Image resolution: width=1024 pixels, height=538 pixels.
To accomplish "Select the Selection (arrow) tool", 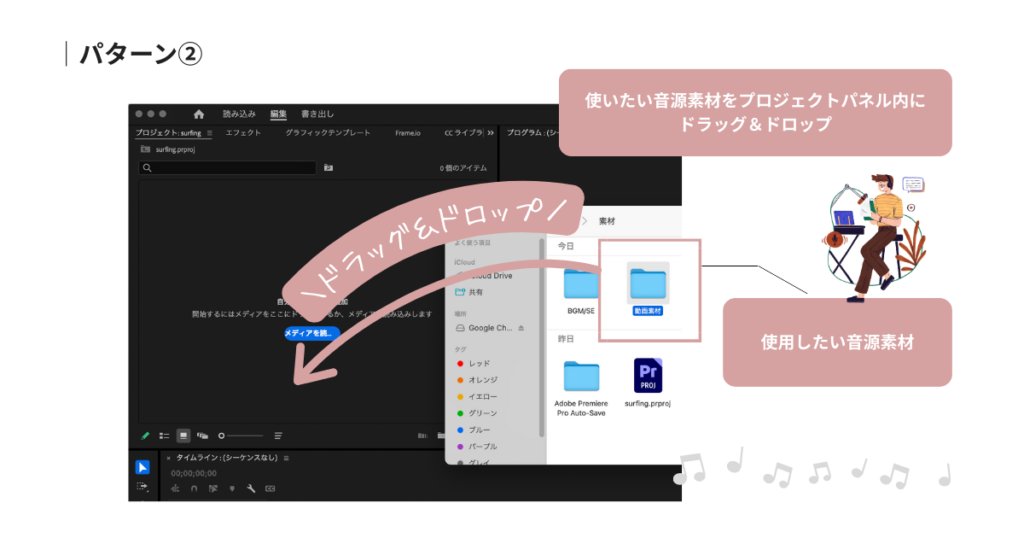I will coord(142,467).
